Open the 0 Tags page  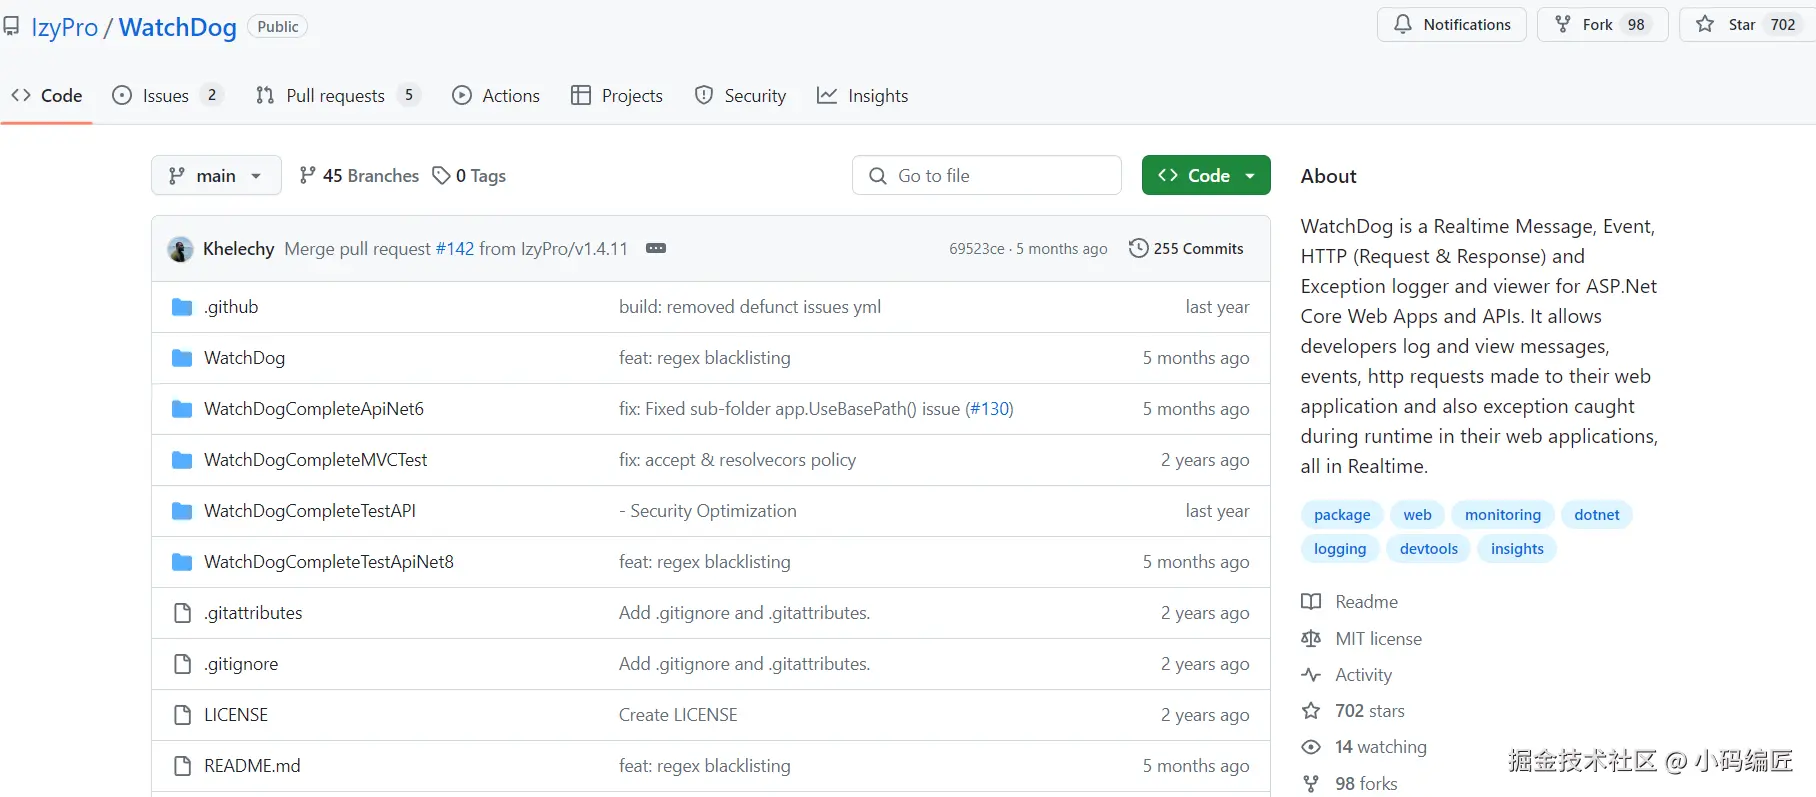tap(469, 176)
